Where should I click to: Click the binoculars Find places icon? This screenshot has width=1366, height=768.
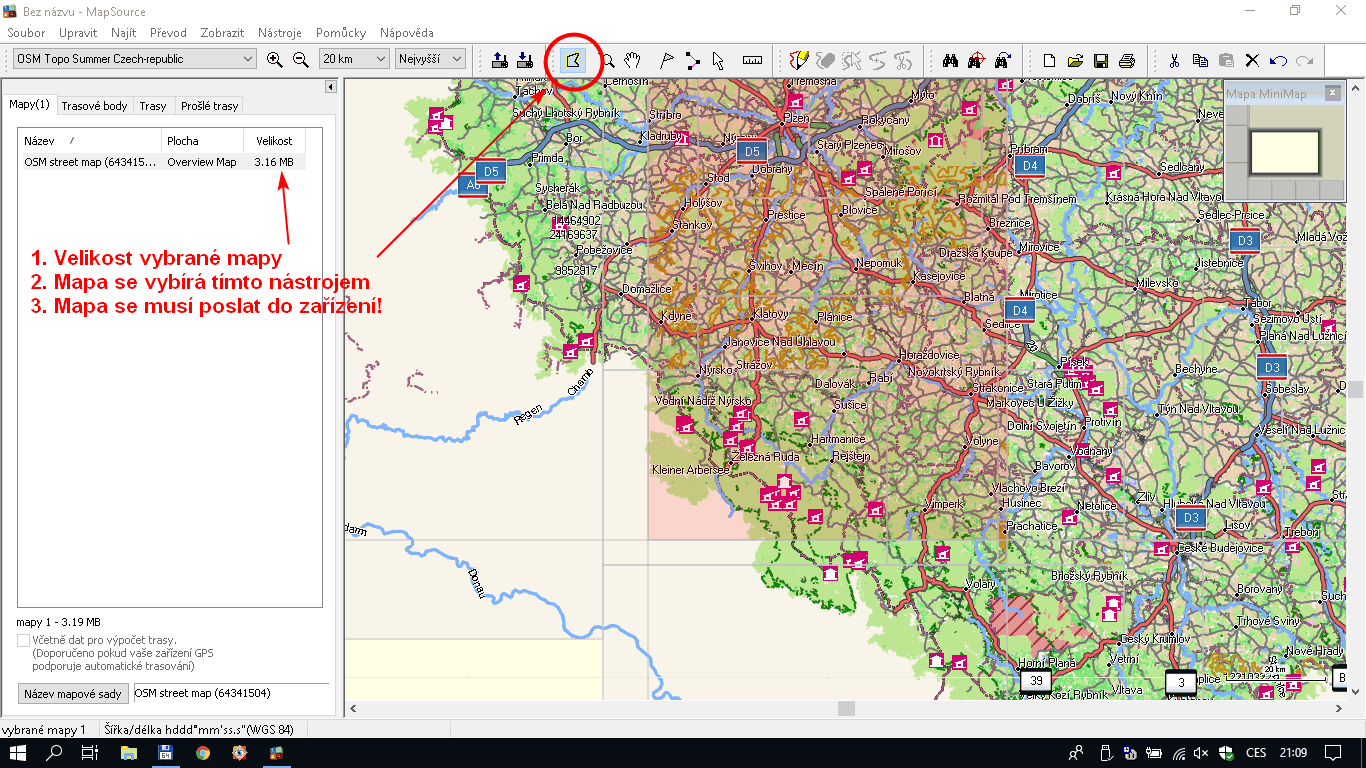coord(951,60)
